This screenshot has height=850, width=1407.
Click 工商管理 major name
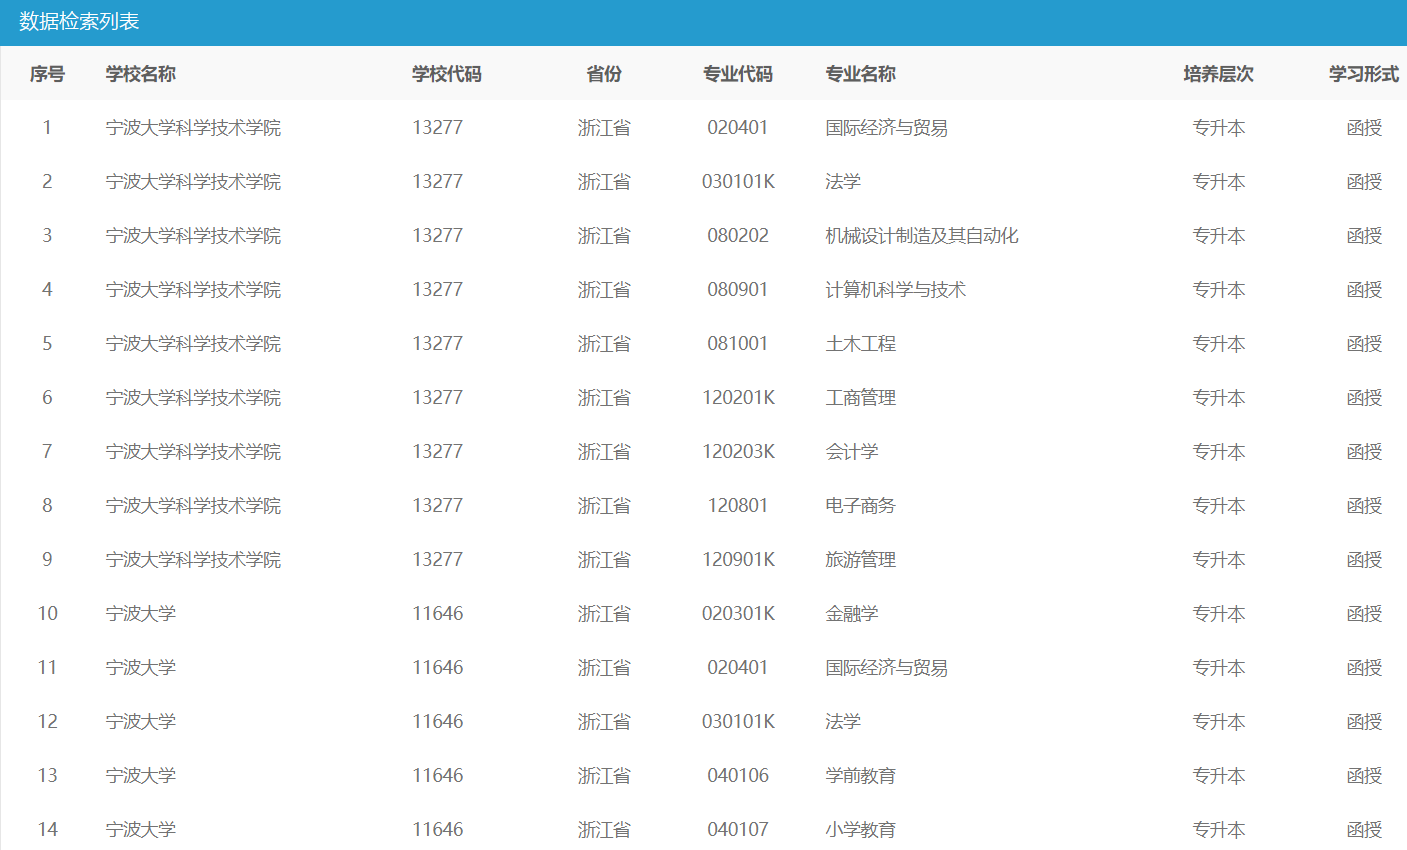click(861, 398)
